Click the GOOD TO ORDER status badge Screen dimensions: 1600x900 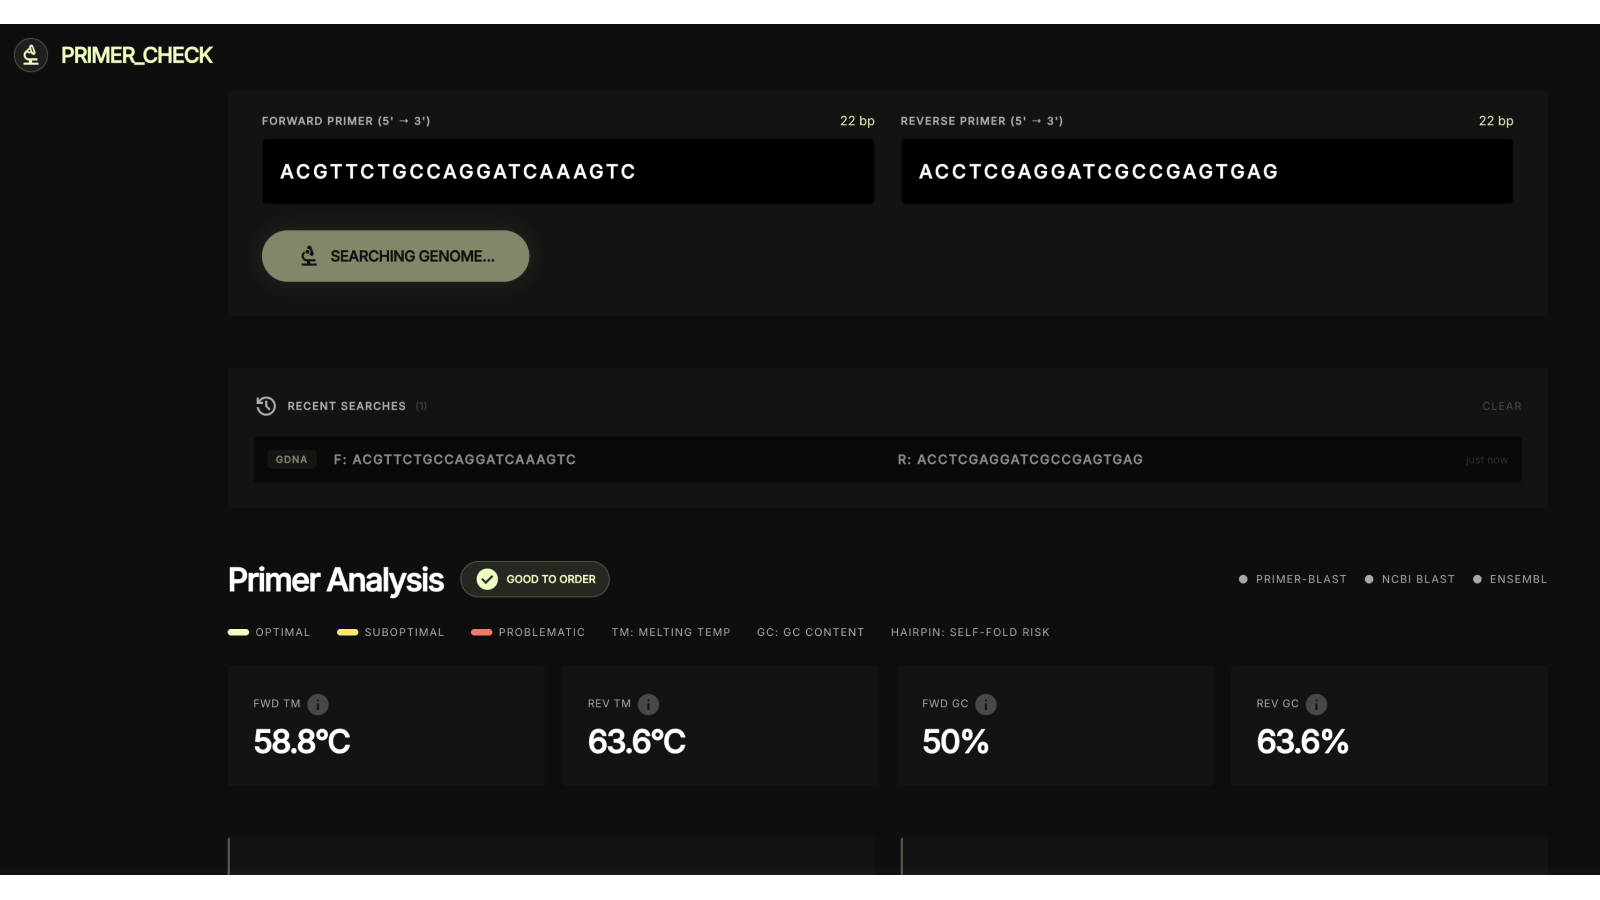click(534, 578)
